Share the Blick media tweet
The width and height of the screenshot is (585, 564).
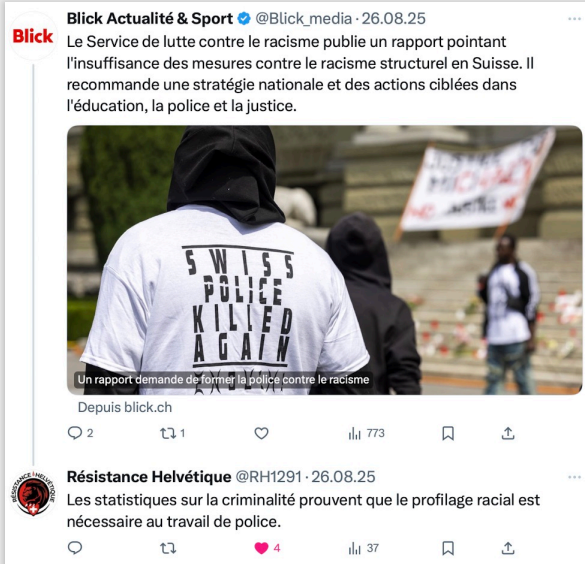[508, 433]
